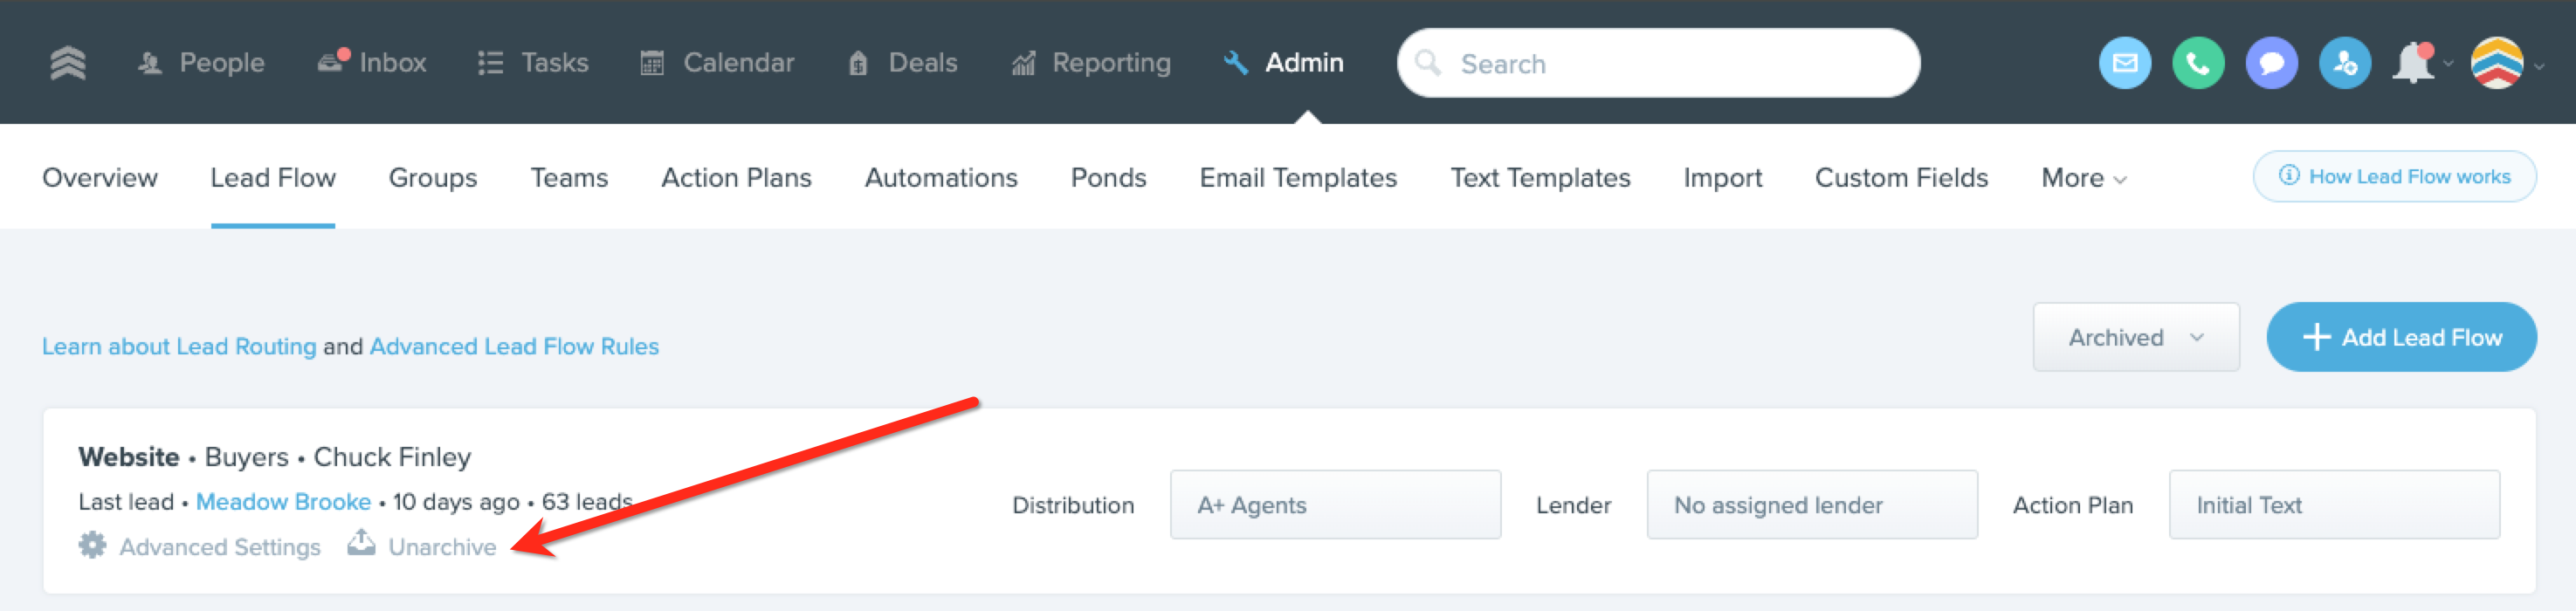Click the Add Lead Flow button
Viewport: 2576px width, 611px height.
[x=2401, y=337]
